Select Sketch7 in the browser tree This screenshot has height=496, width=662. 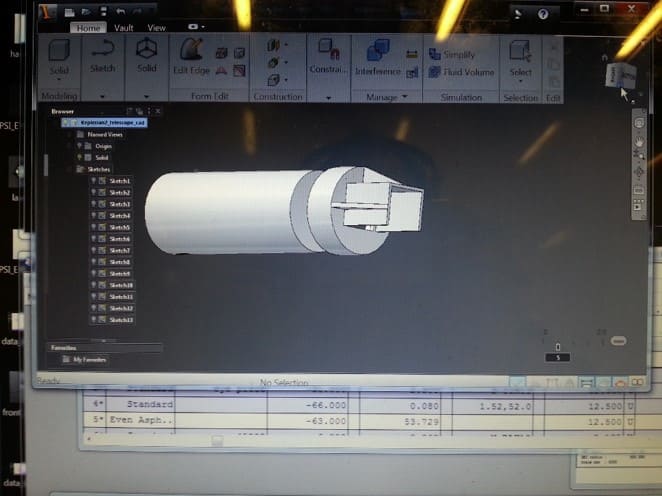pos(119,250)
